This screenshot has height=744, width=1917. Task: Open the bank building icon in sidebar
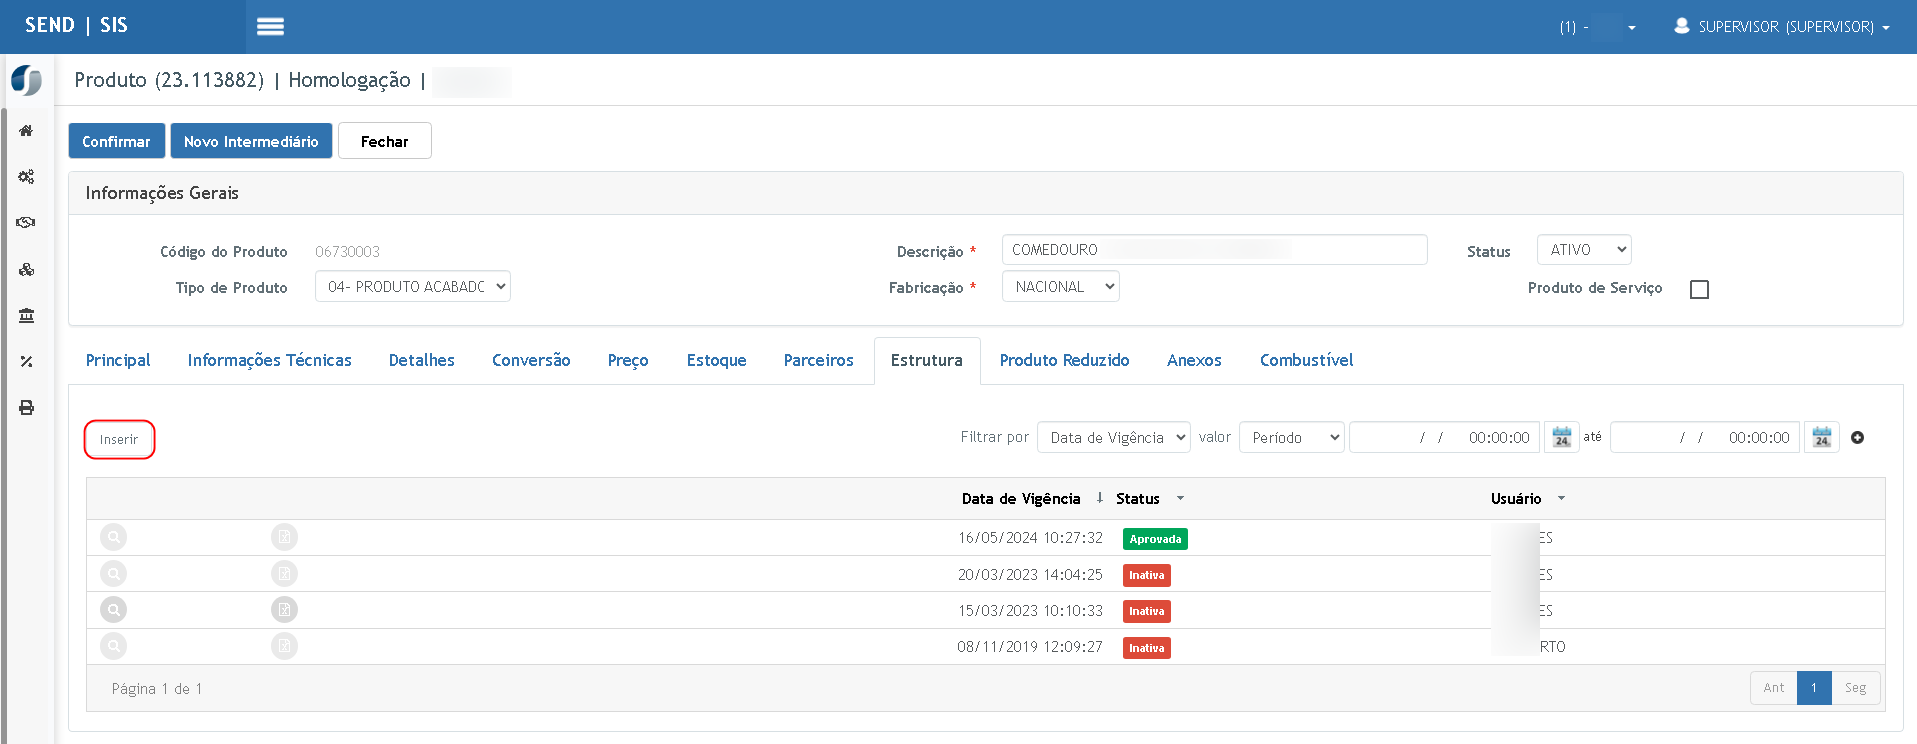(26, 315)
